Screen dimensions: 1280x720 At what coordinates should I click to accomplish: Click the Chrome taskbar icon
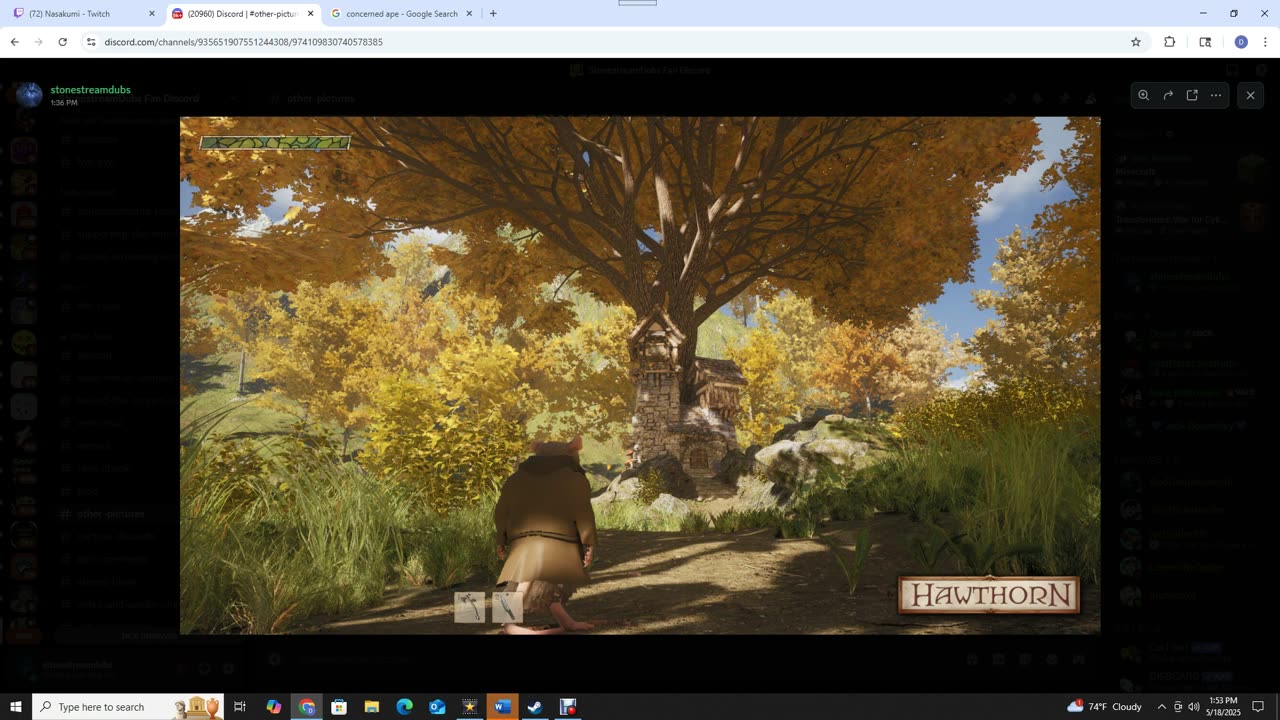pyautogui.click(x=307, y=707)
